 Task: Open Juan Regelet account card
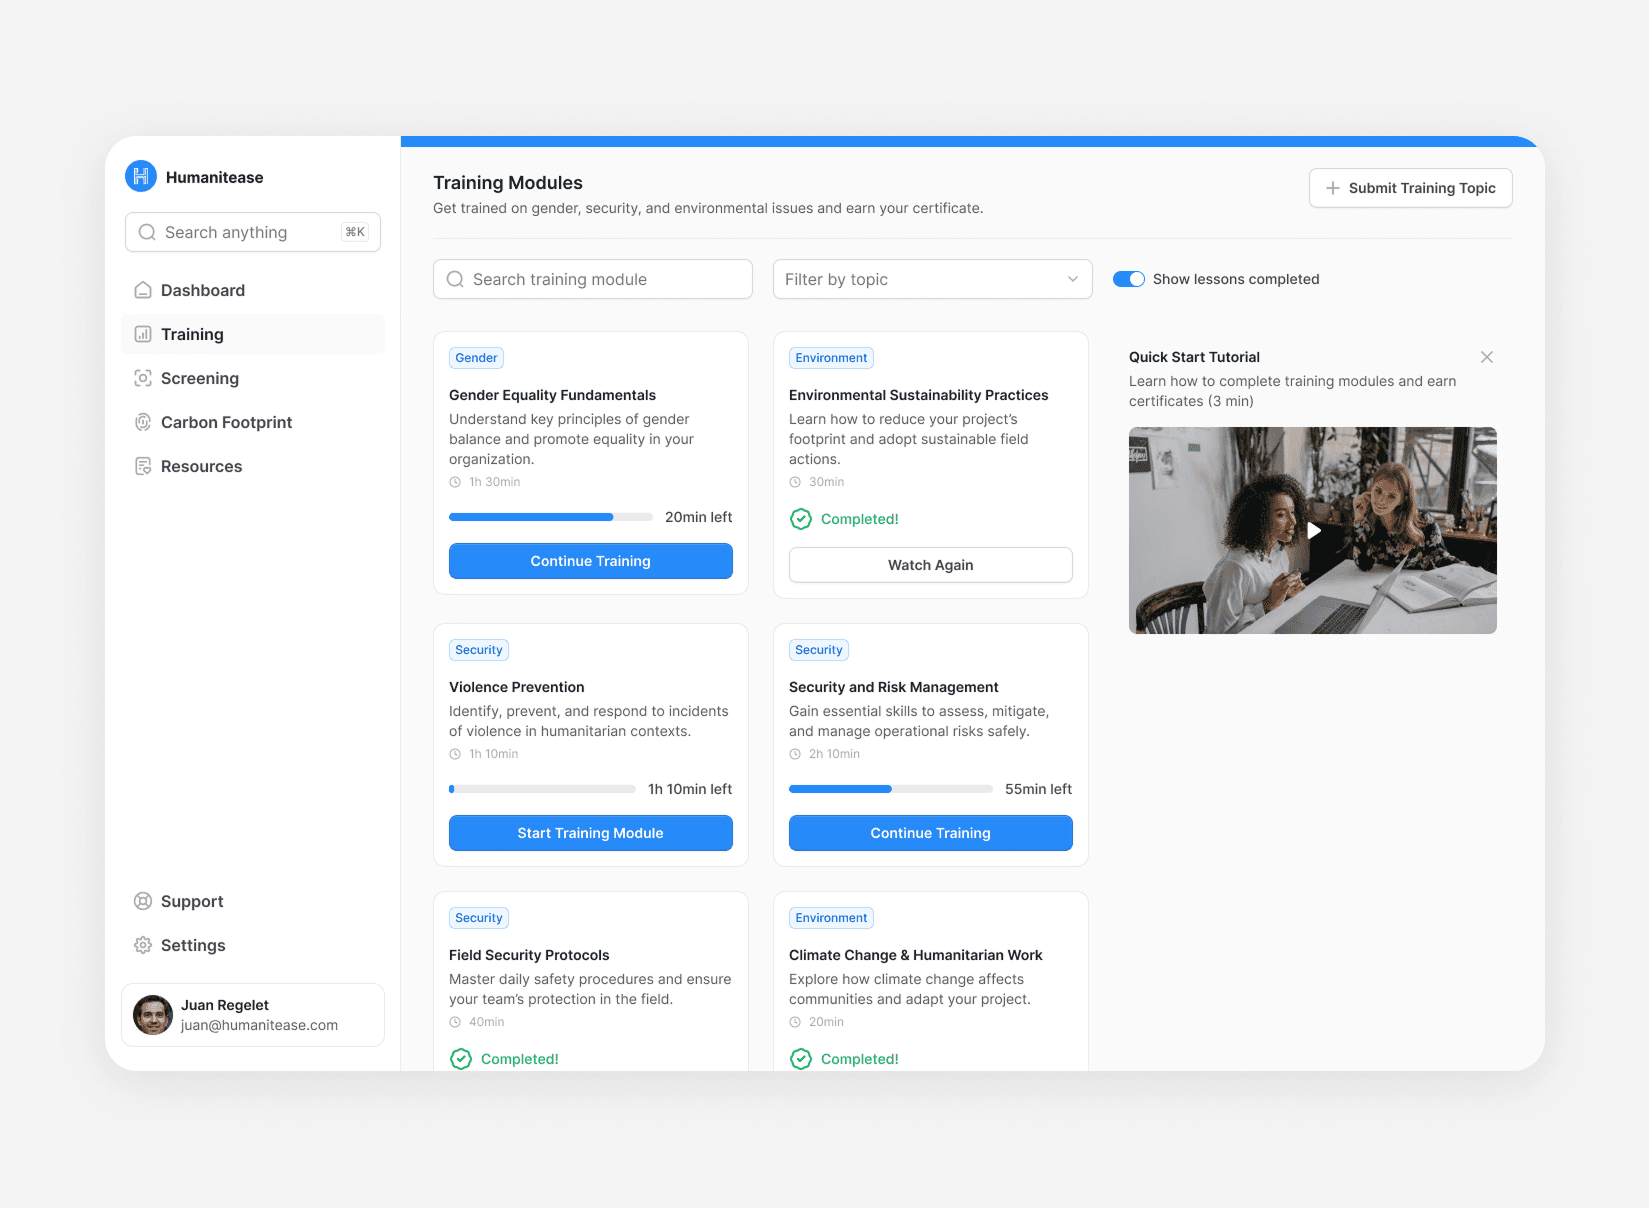point(253,1015)
